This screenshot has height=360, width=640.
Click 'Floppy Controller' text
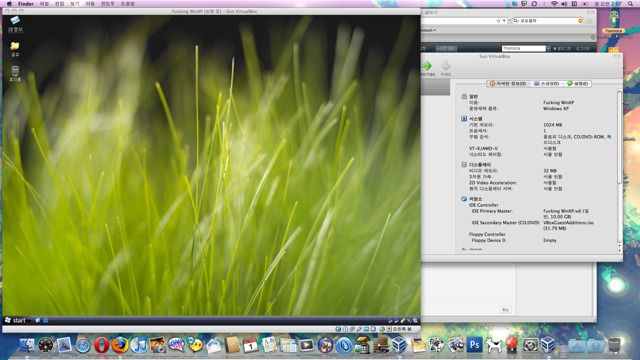[x=487, y=234]
